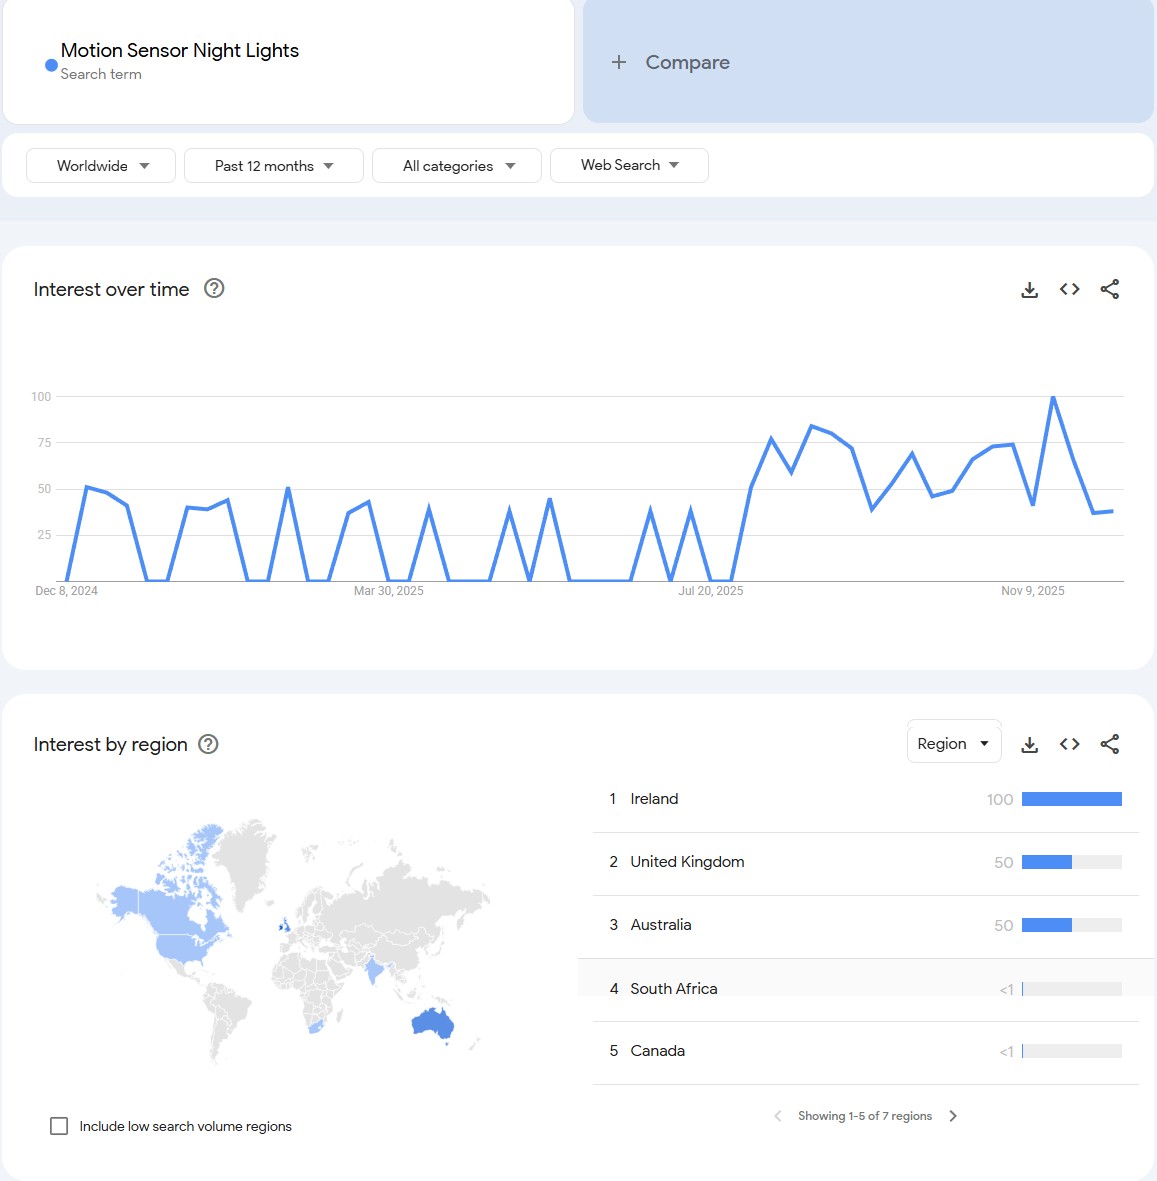Download the Interest by region data

coord(1029,744)
